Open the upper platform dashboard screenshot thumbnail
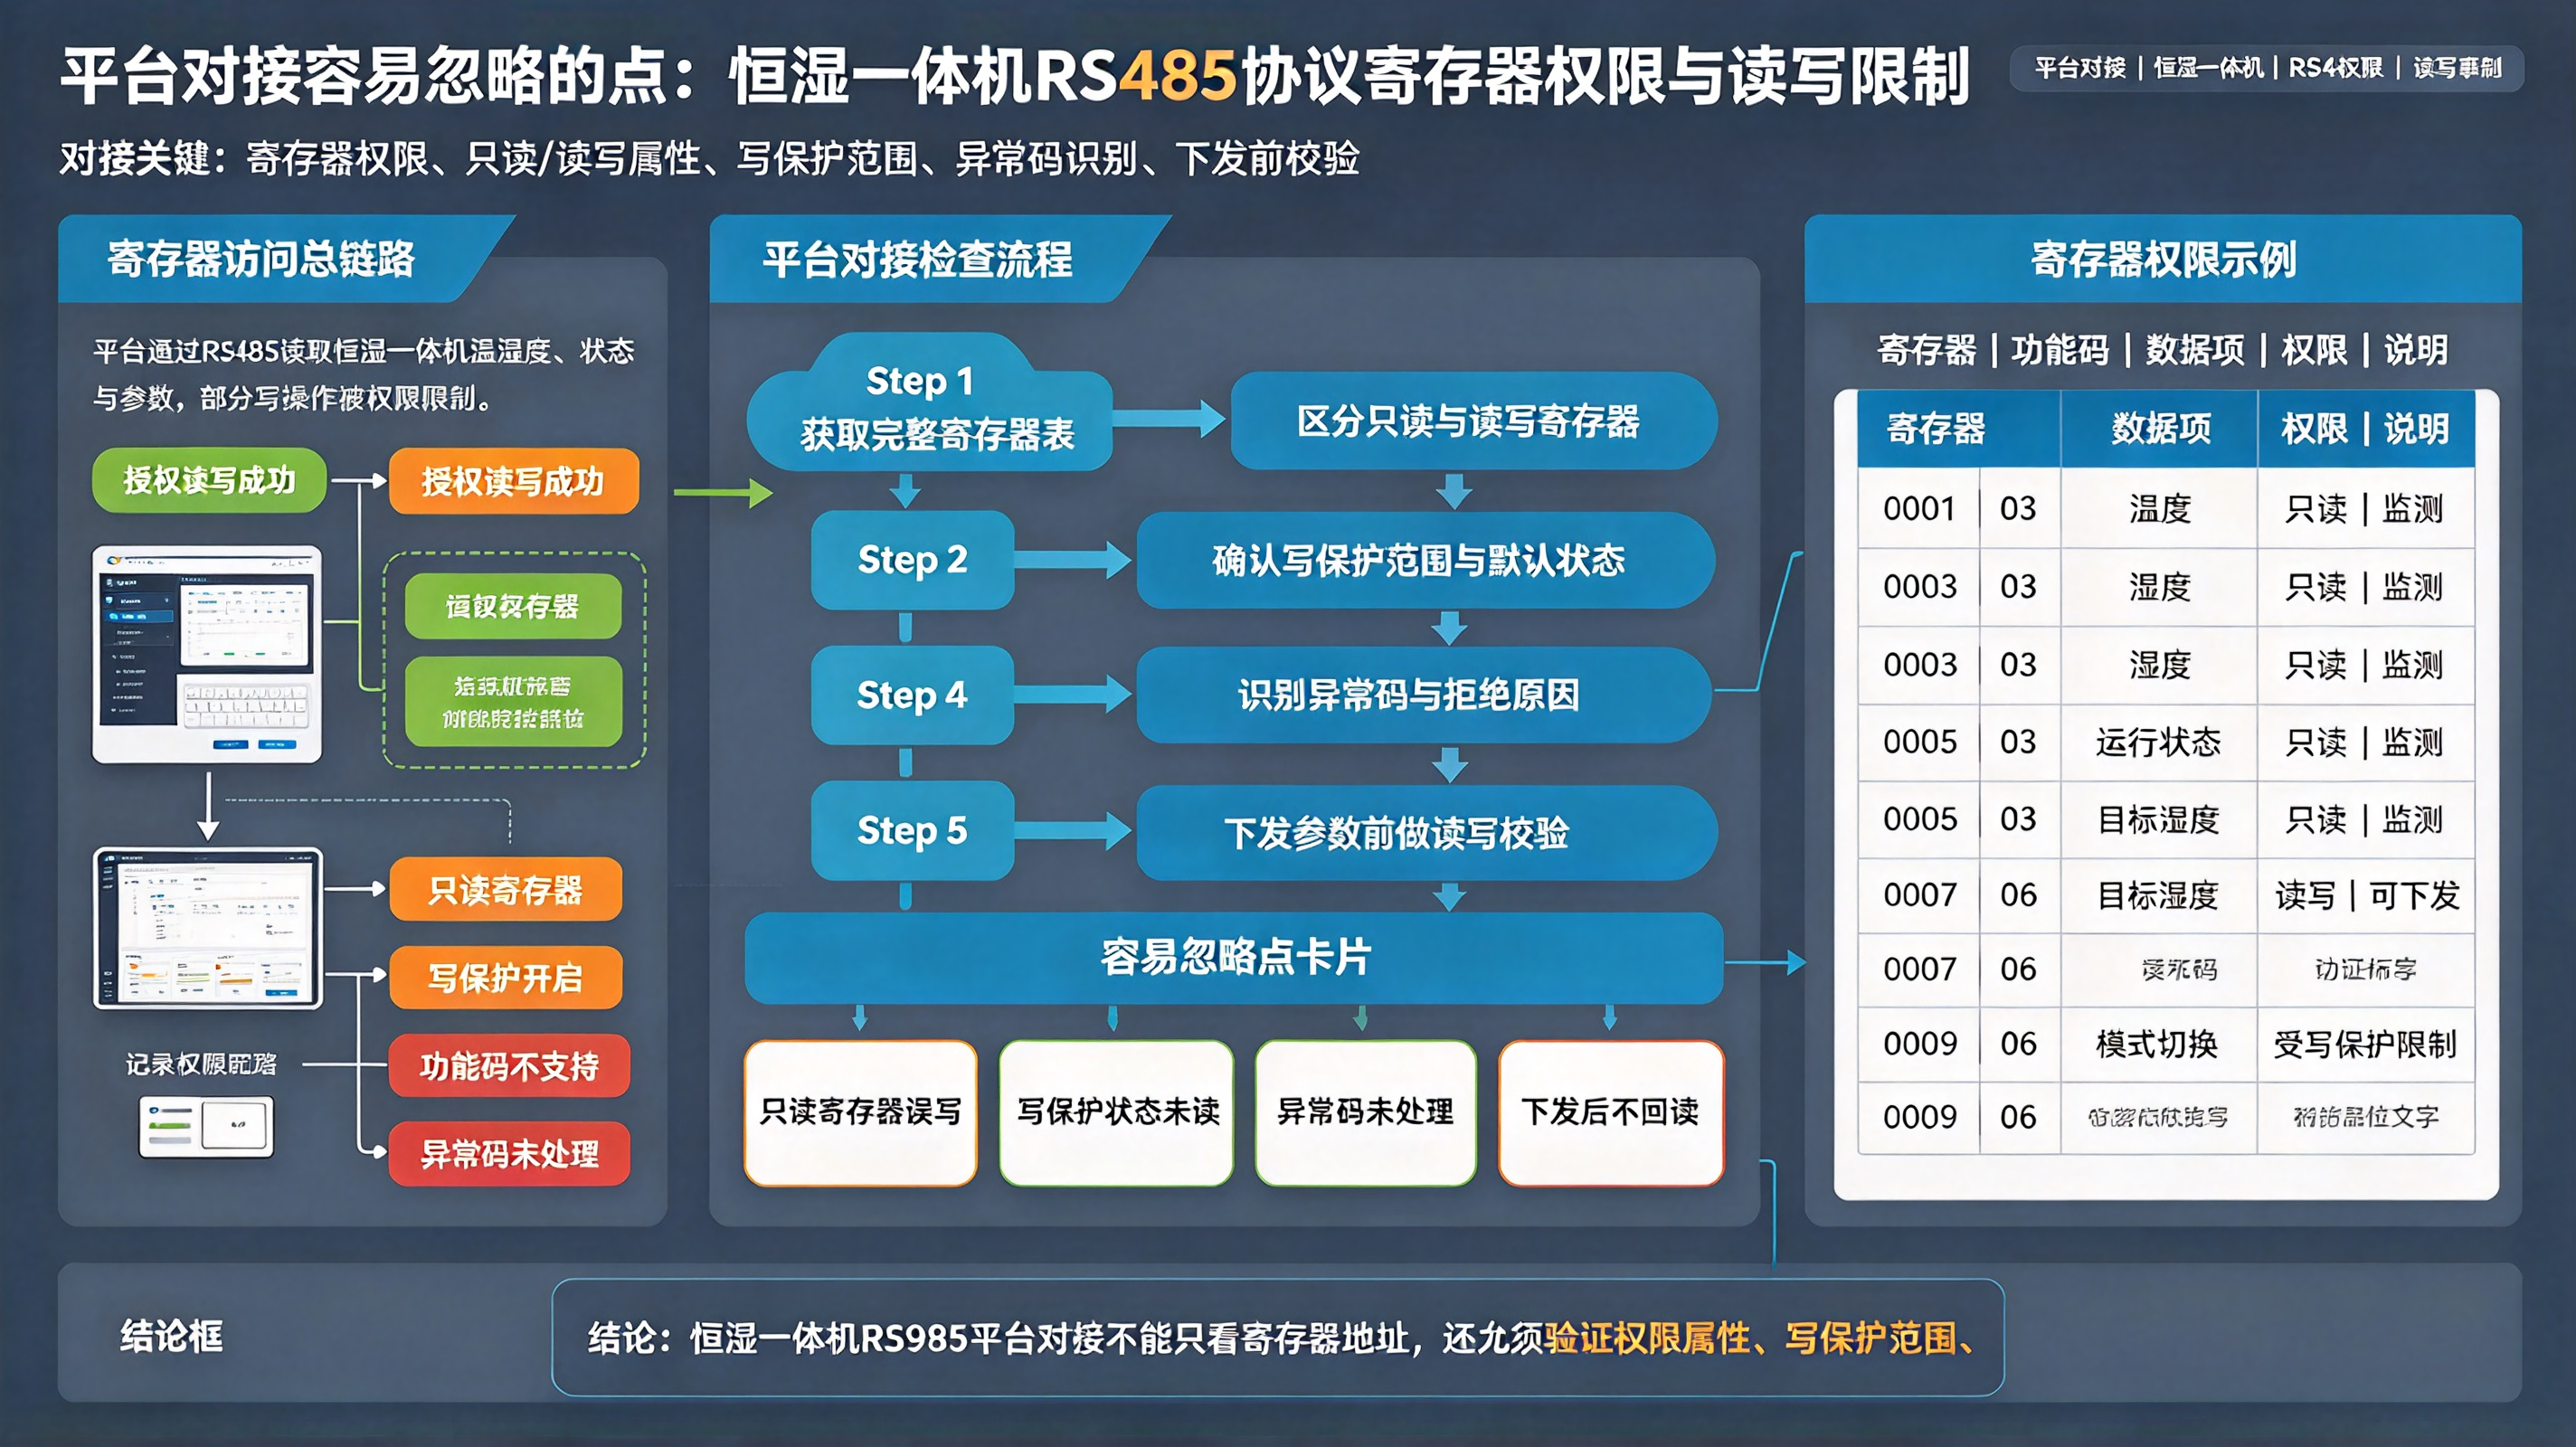Image resolution: width=2576 pixels, height=1447 pixels. tap(208, 654)
